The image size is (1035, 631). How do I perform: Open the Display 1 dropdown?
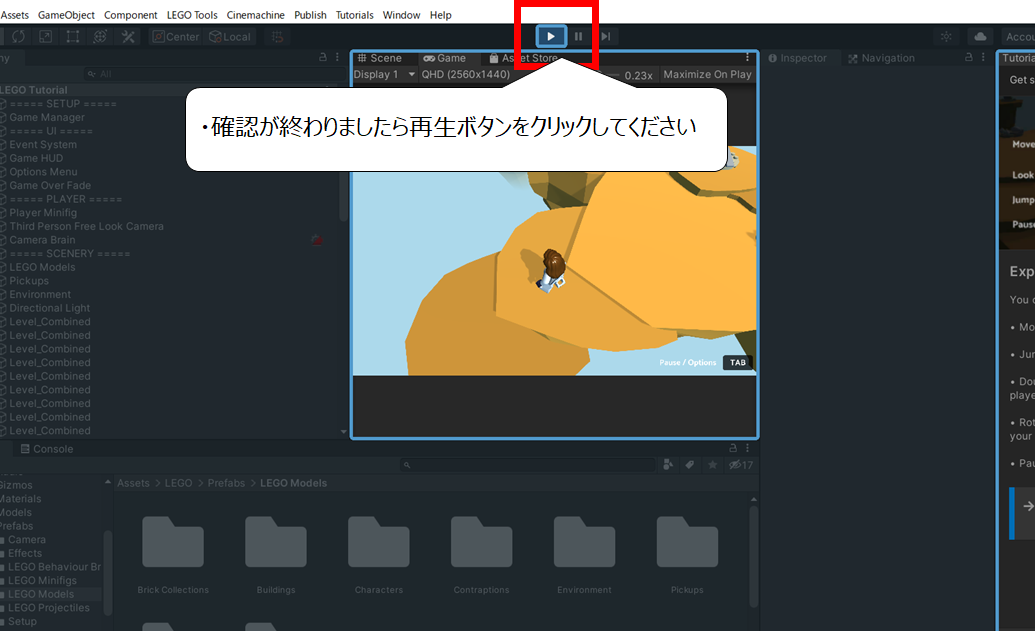384,75
